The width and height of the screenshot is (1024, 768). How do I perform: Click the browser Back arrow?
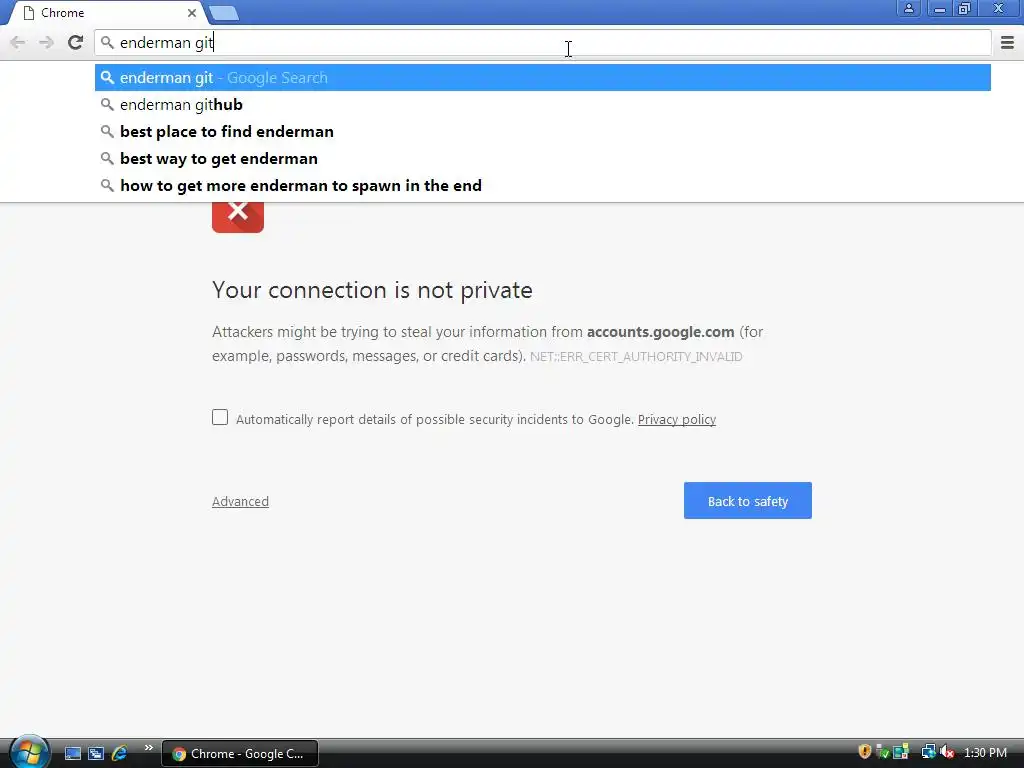click(x=18, y=42)
